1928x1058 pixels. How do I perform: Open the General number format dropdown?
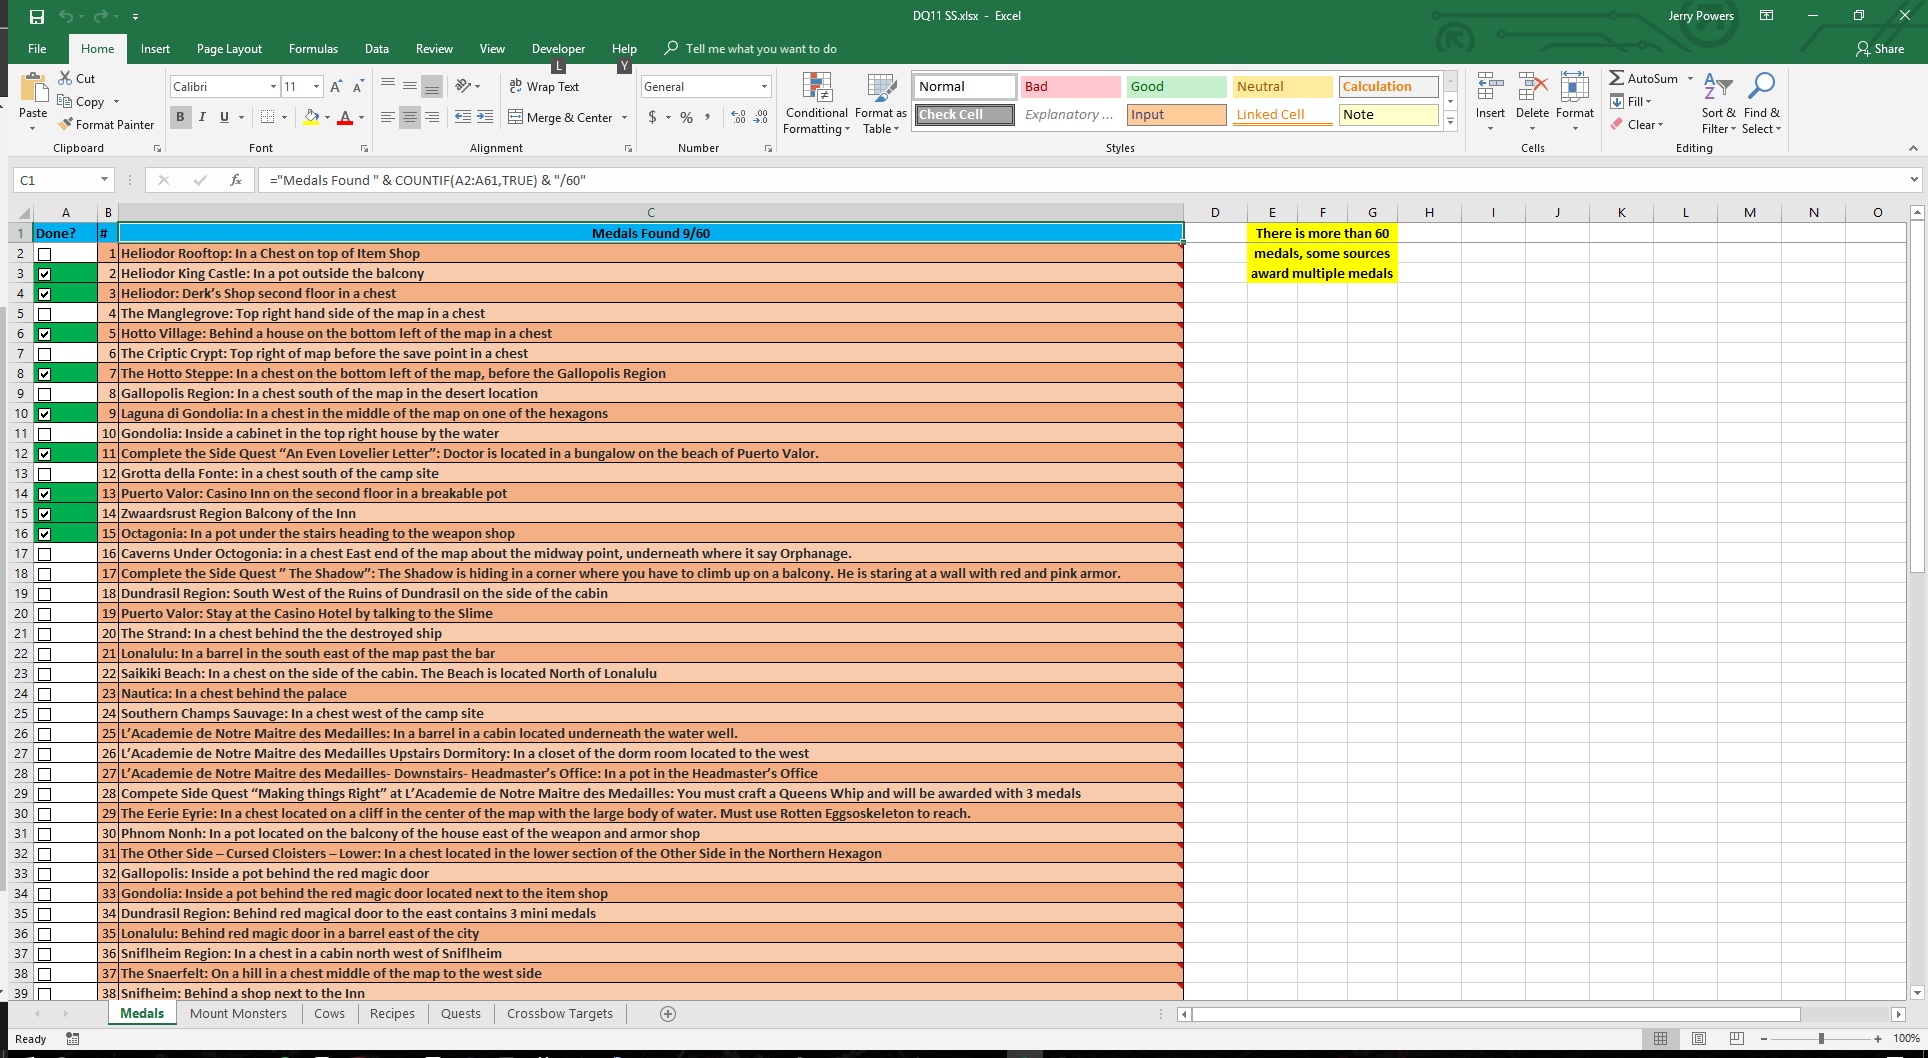tap(764, 87)
